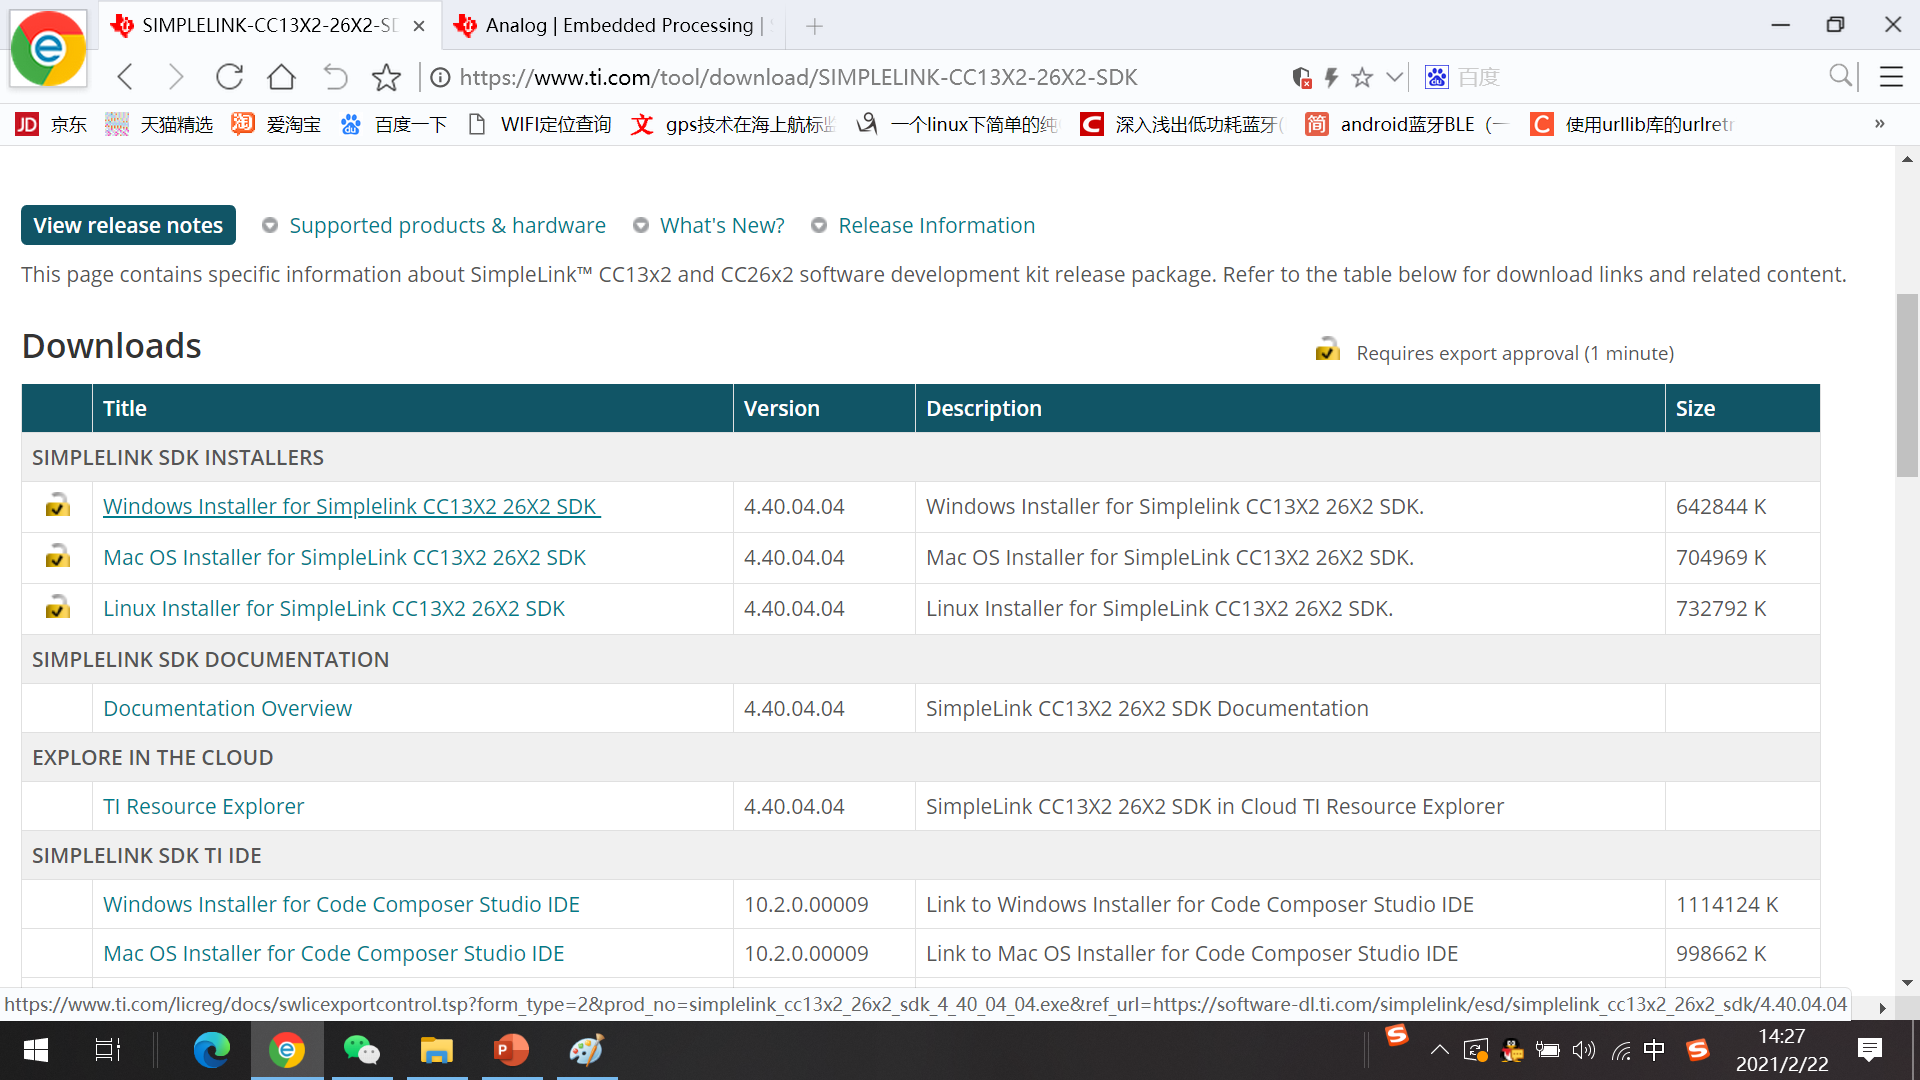This screenshot has width=1920, height=1080.
Task: Click the address bar search magnifier icon
Action: [x=1840, y=76]
